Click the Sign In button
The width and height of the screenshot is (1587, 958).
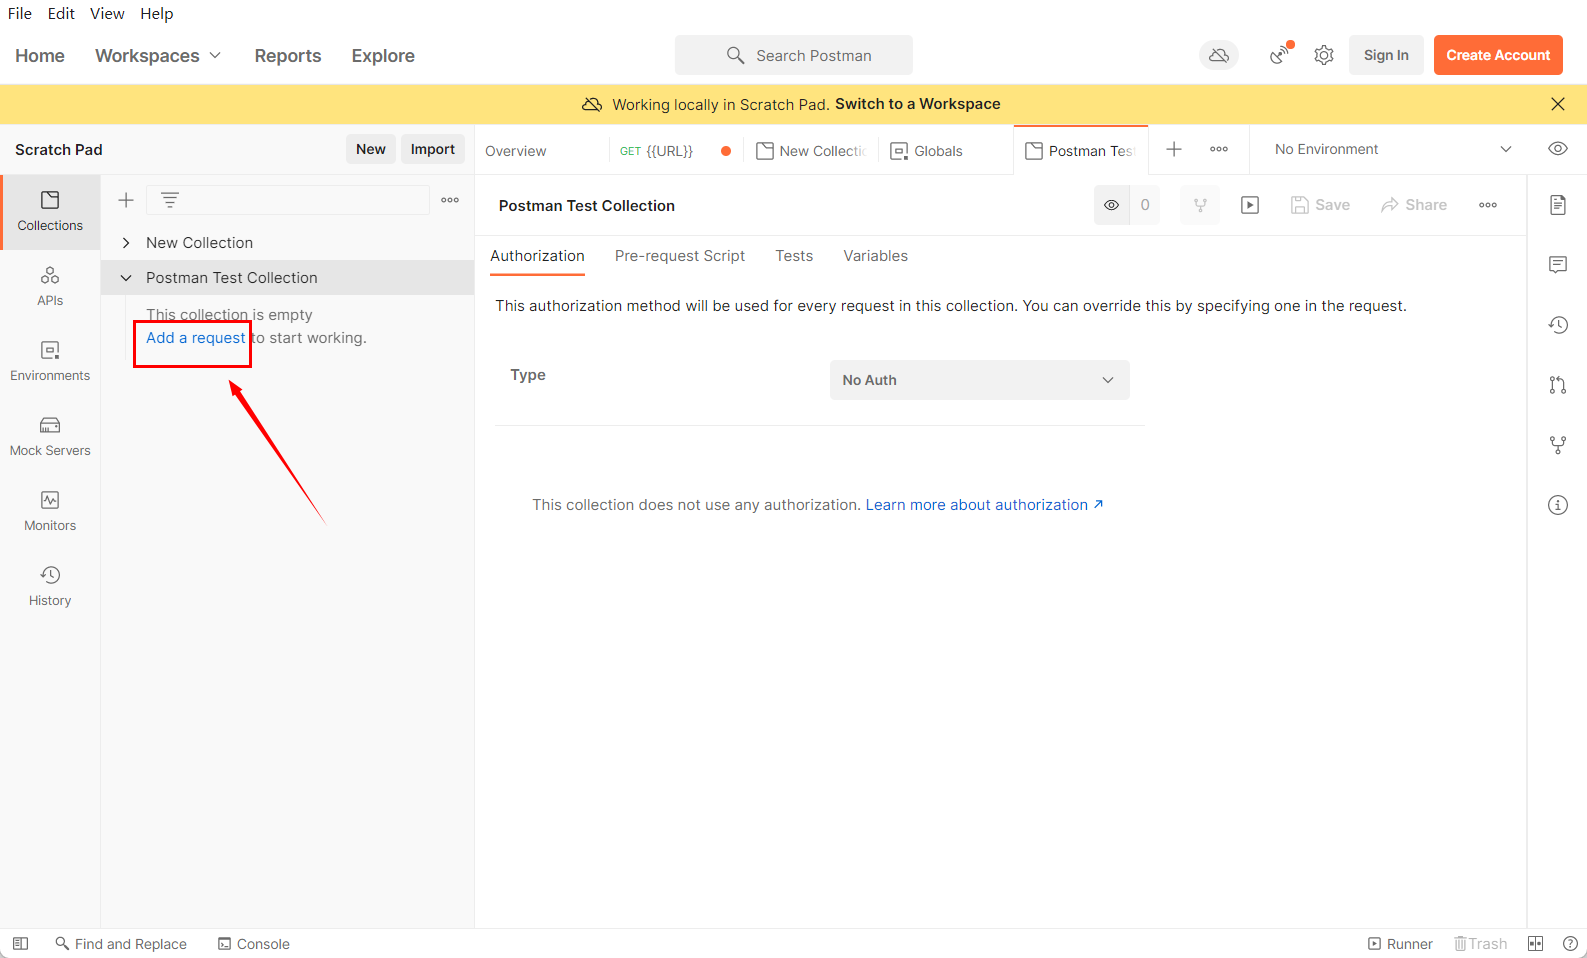click(1386, 55)
